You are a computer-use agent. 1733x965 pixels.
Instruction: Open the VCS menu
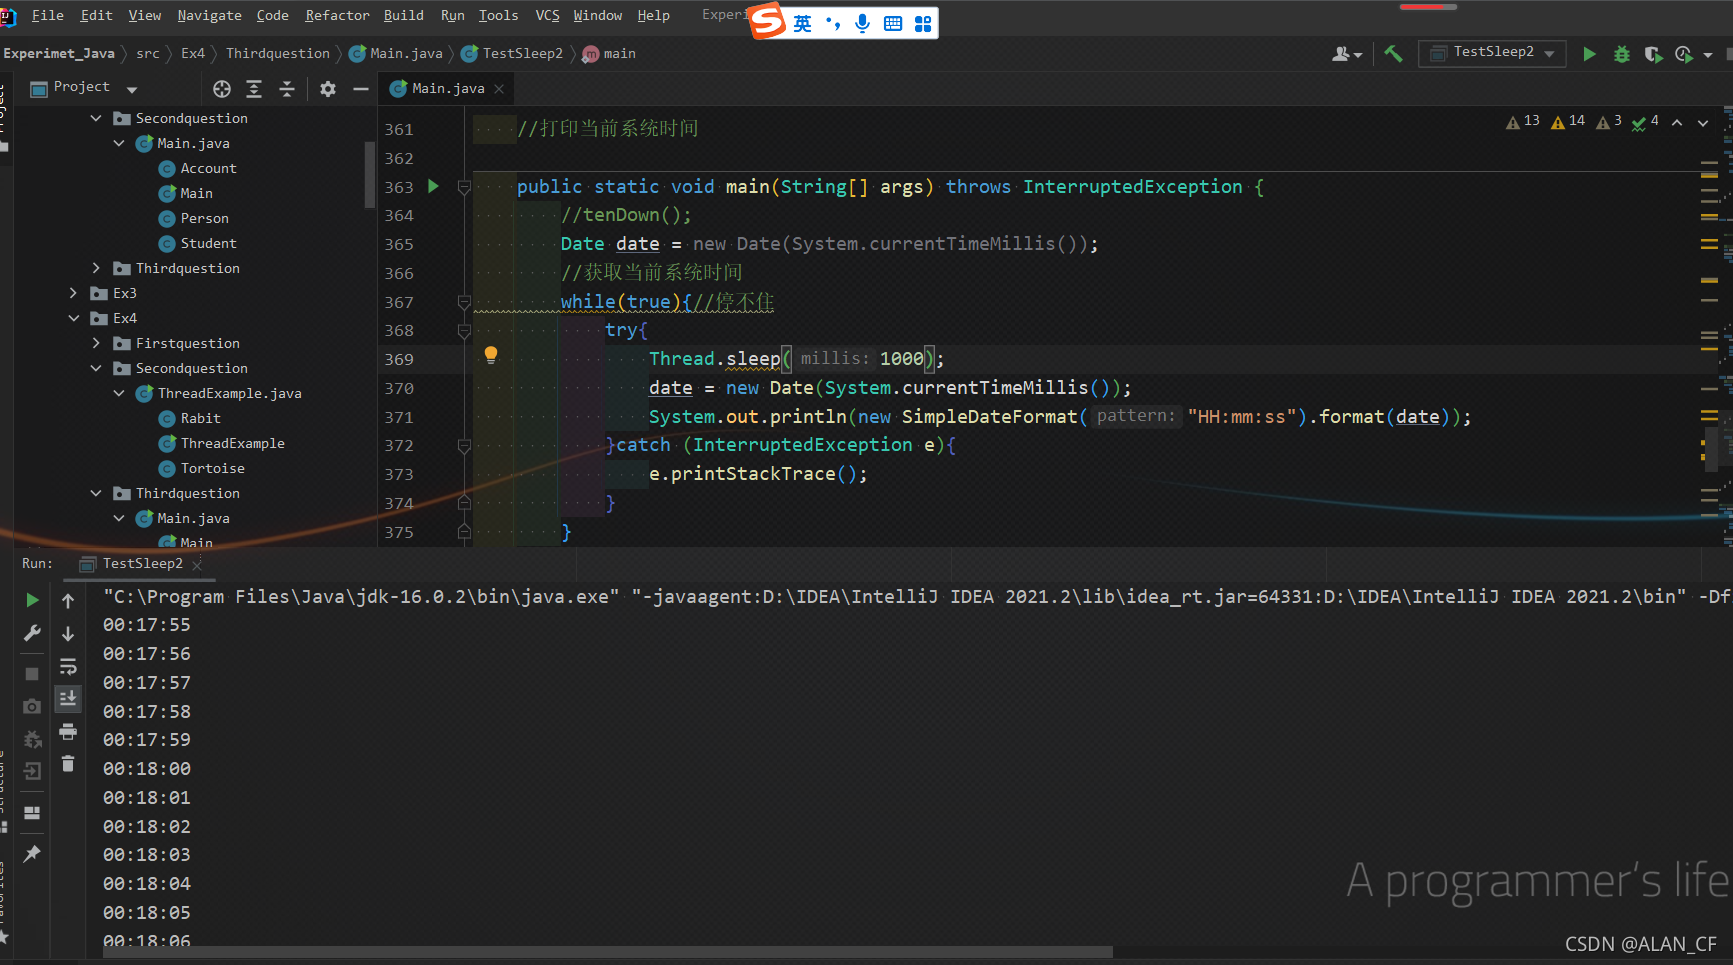coord(547,15)
